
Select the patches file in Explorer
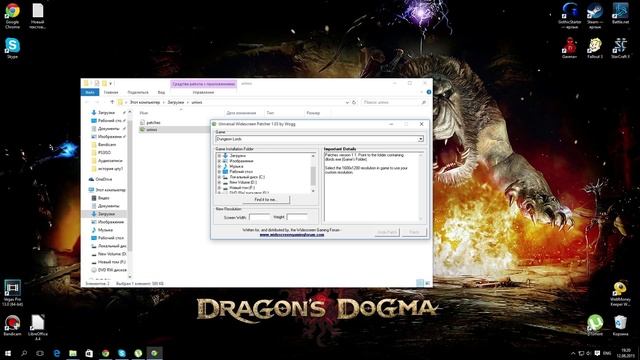click(x=150, y=122)
